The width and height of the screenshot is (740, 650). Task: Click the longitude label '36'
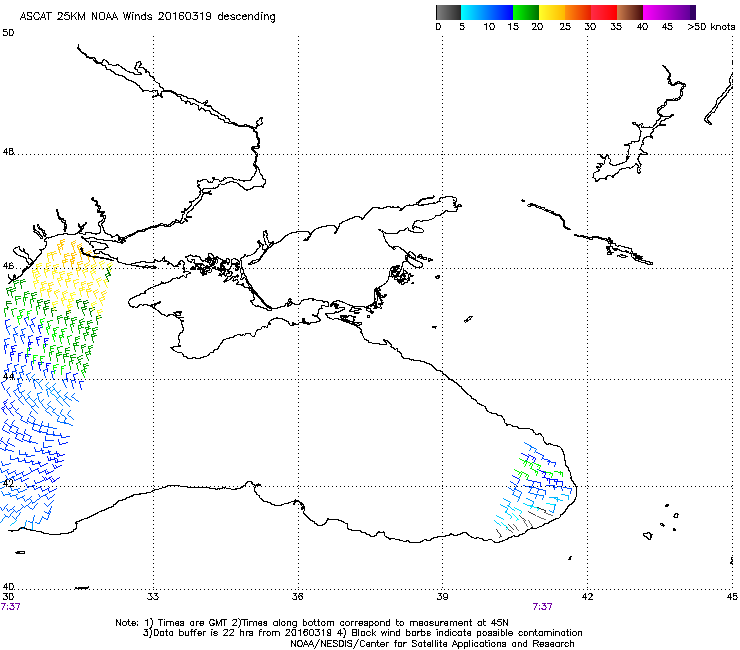tap(297, 597)
